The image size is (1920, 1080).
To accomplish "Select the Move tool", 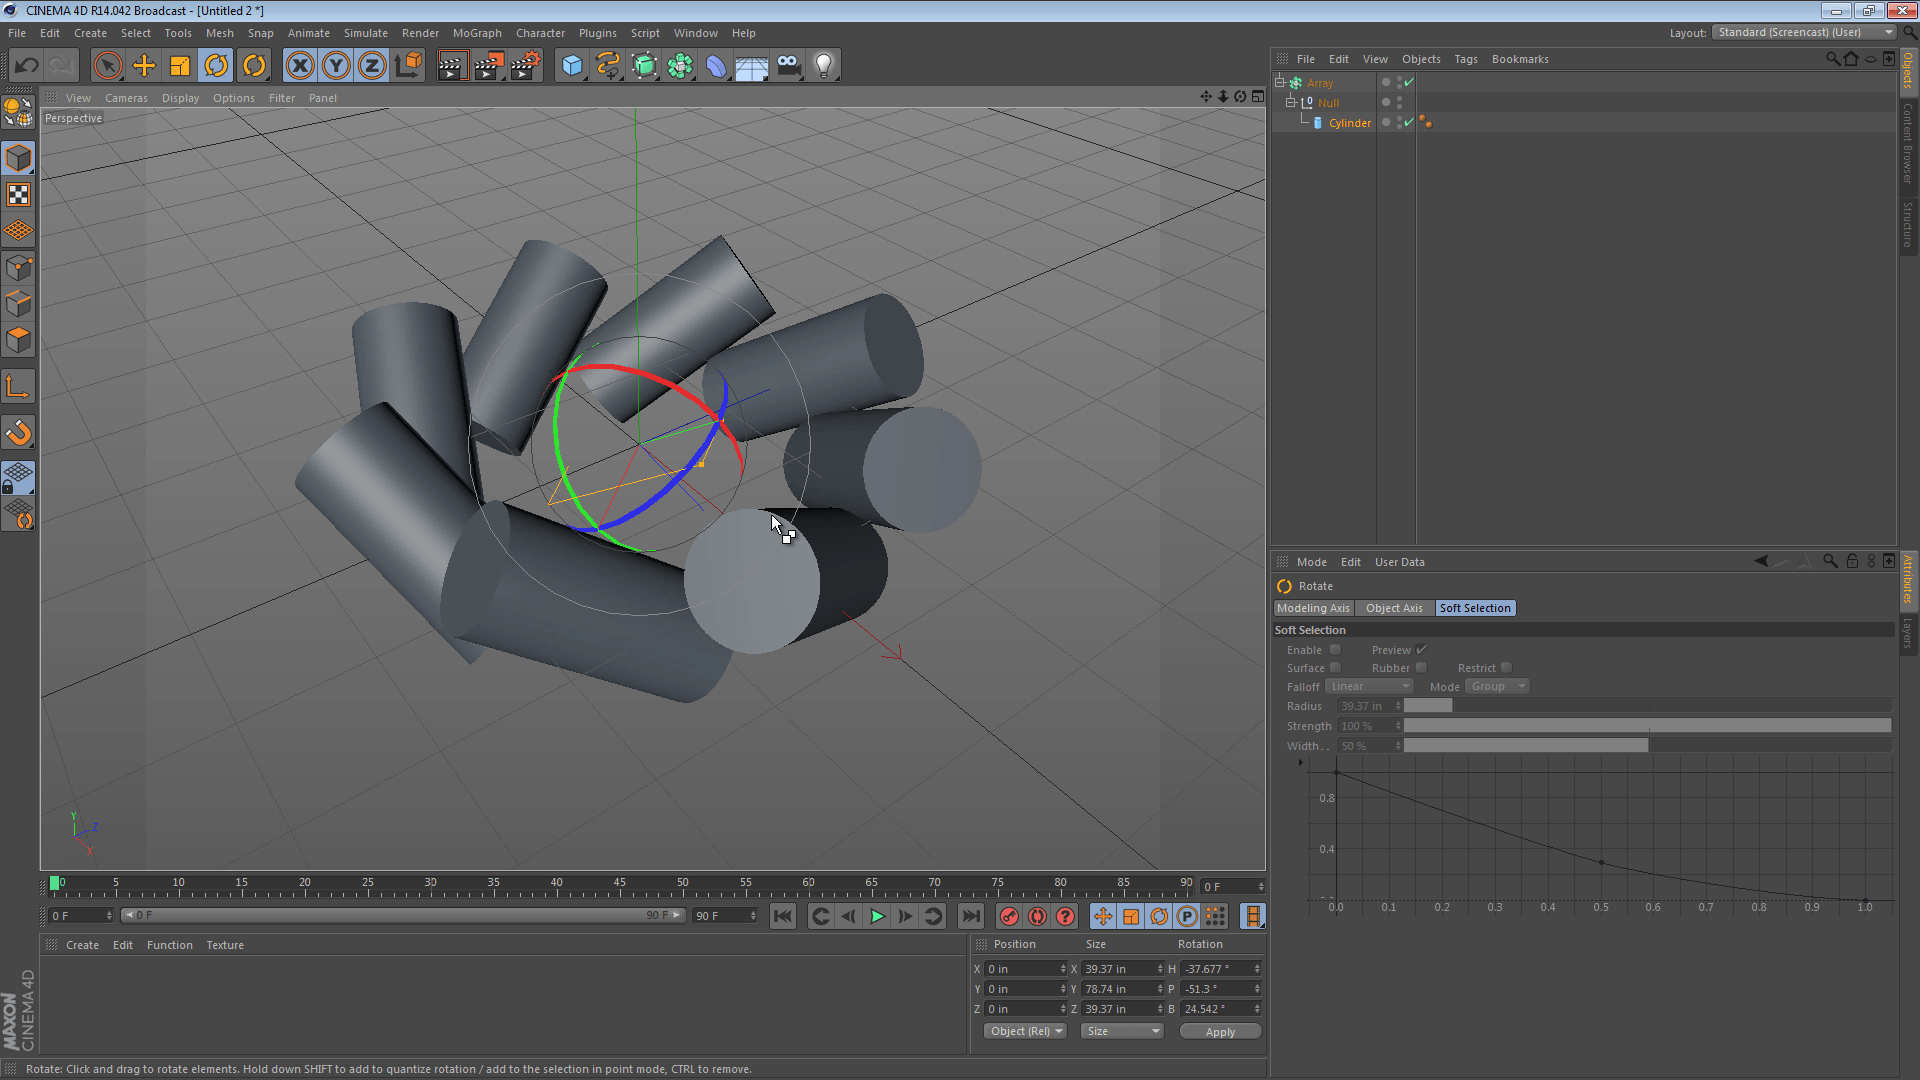I will click(144, 64).
